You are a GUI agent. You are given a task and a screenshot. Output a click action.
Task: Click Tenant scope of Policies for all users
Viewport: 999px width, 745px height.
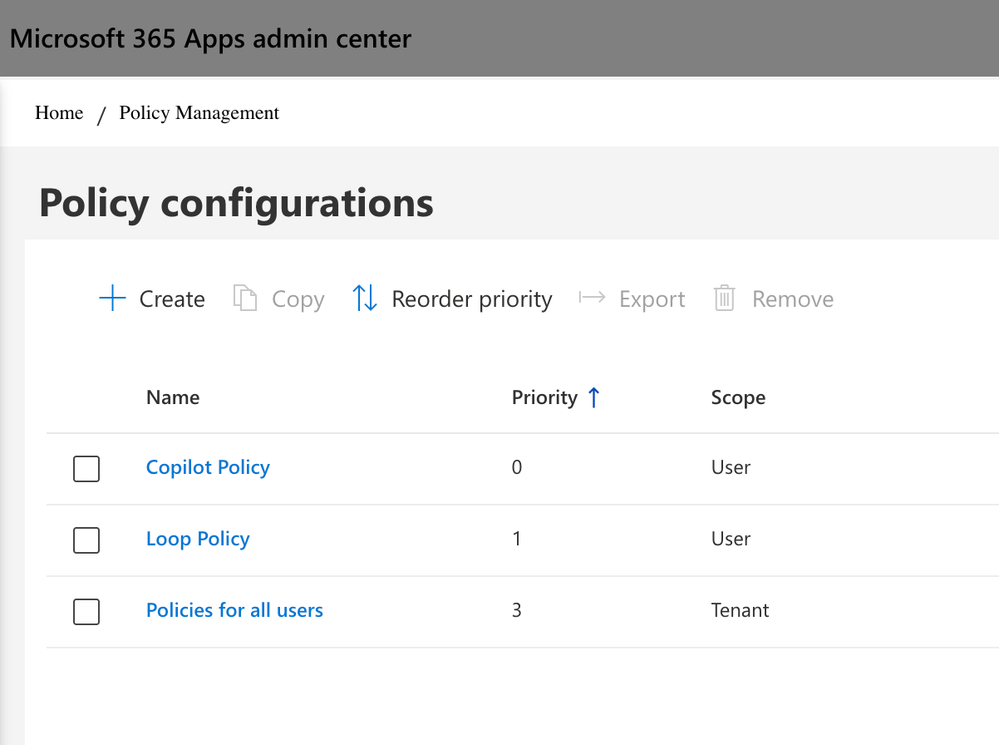point(740,610)
